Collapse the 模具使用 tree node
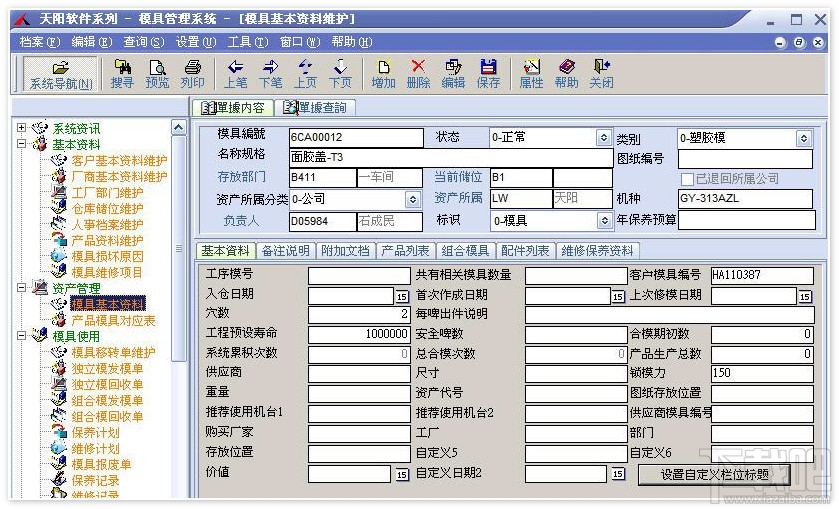 pyautogui.click(x=21, y=336)
